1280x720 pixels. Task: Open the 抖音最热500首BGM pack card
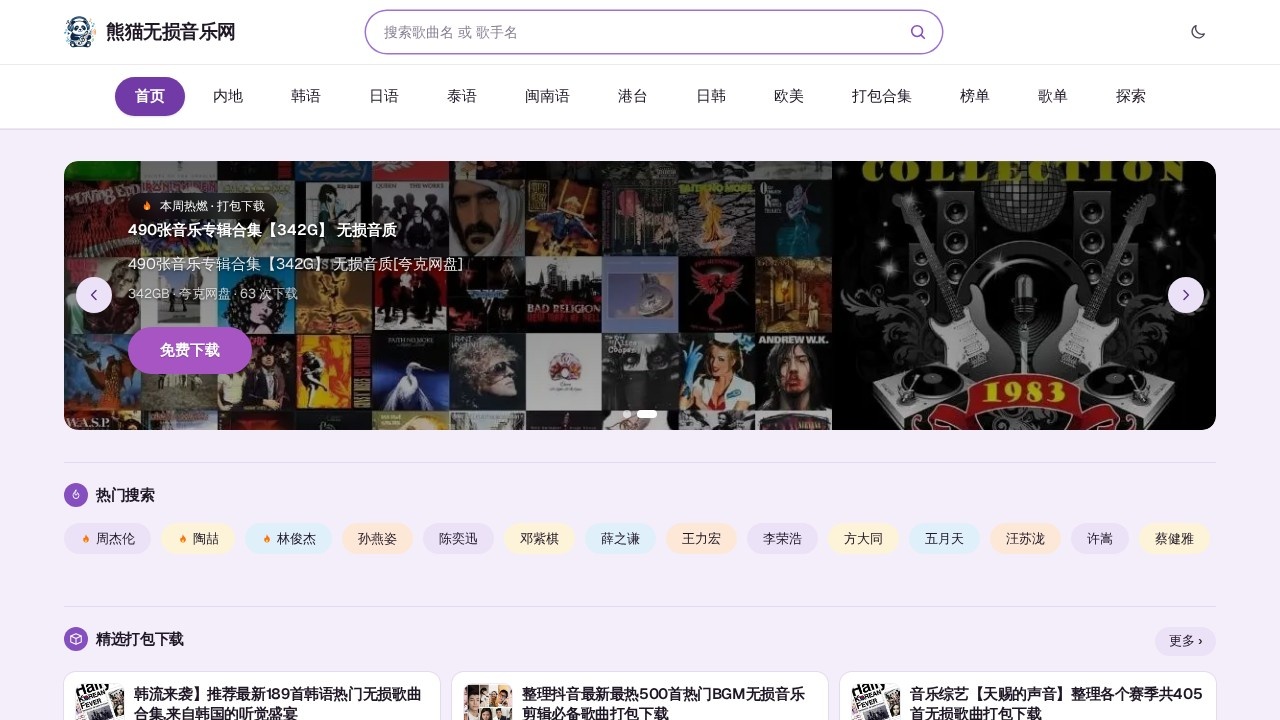click(x=640, y=696)
